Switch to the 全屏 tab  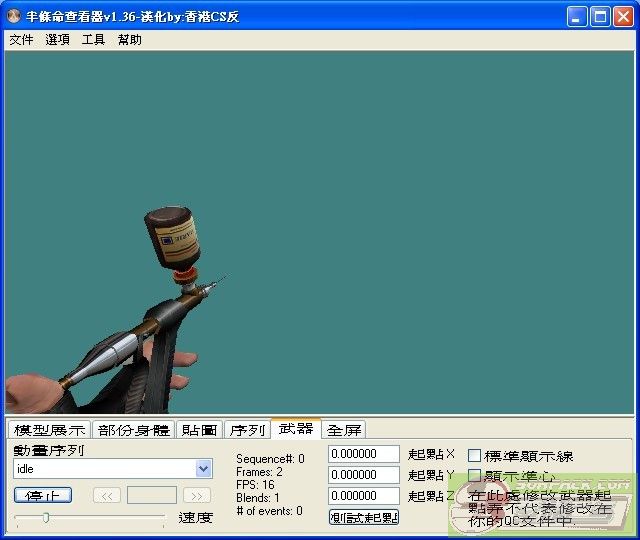tap(344, 430)
